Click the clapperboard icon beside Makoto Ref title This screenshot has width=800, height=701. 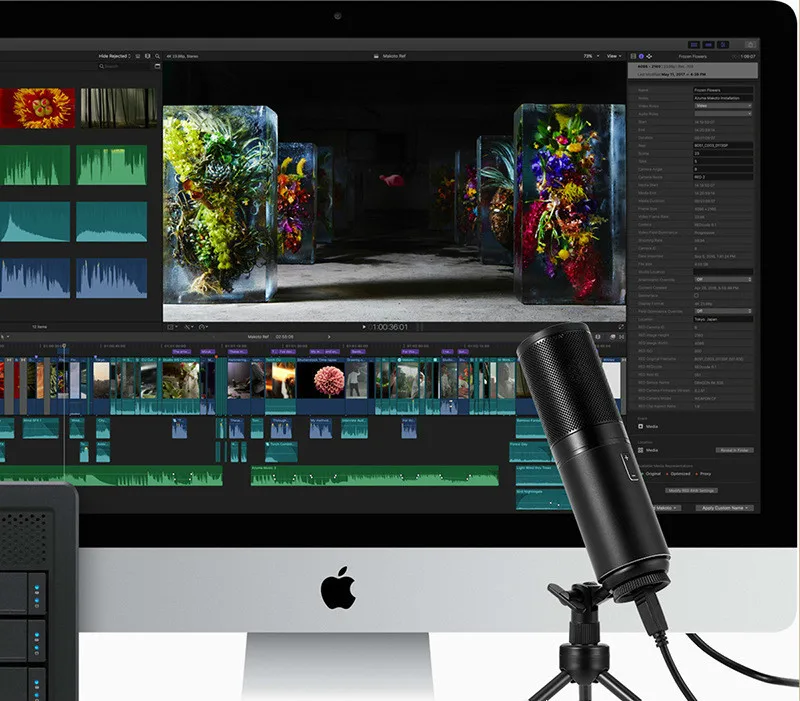click(x=376, y=56)
